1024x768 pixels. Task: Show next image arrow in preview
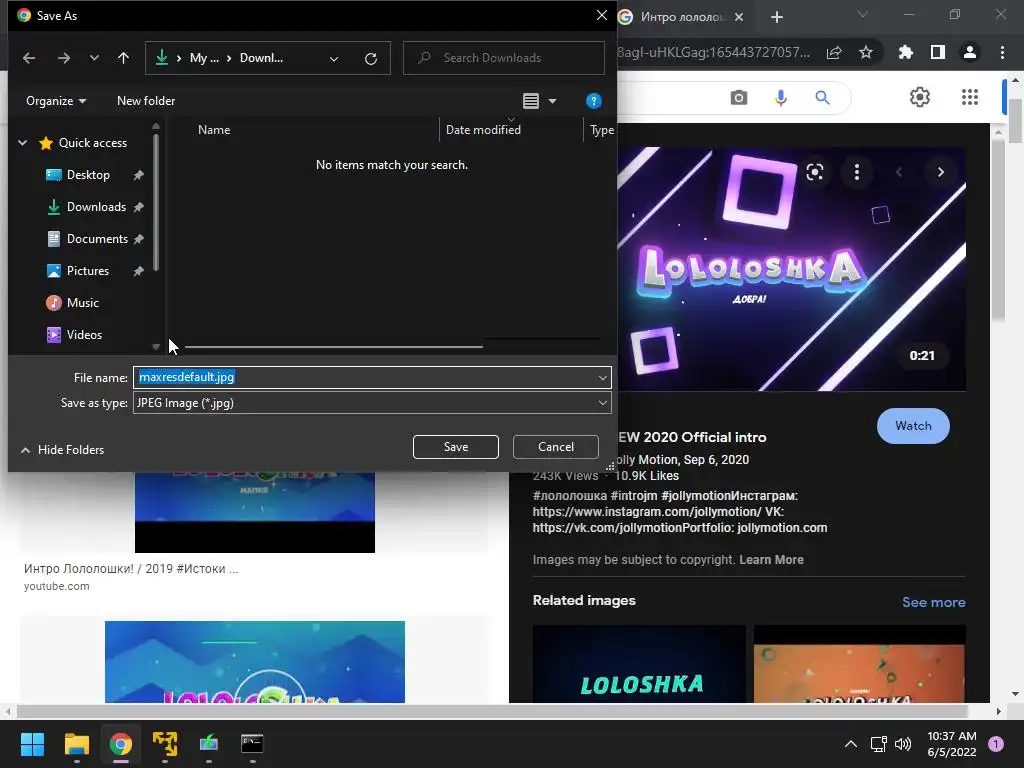940,172
